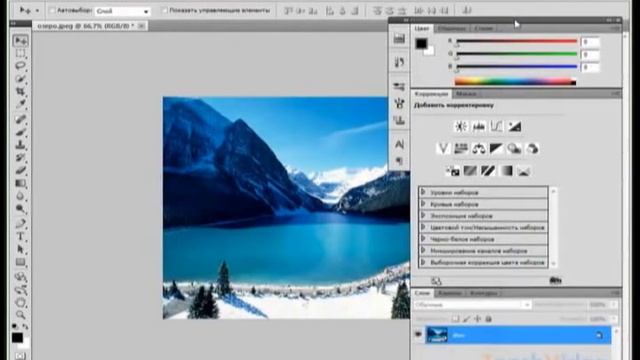This screenshot has height=360, width=640.
Task: Add a Levels adjustment
Action: (479, 127)
